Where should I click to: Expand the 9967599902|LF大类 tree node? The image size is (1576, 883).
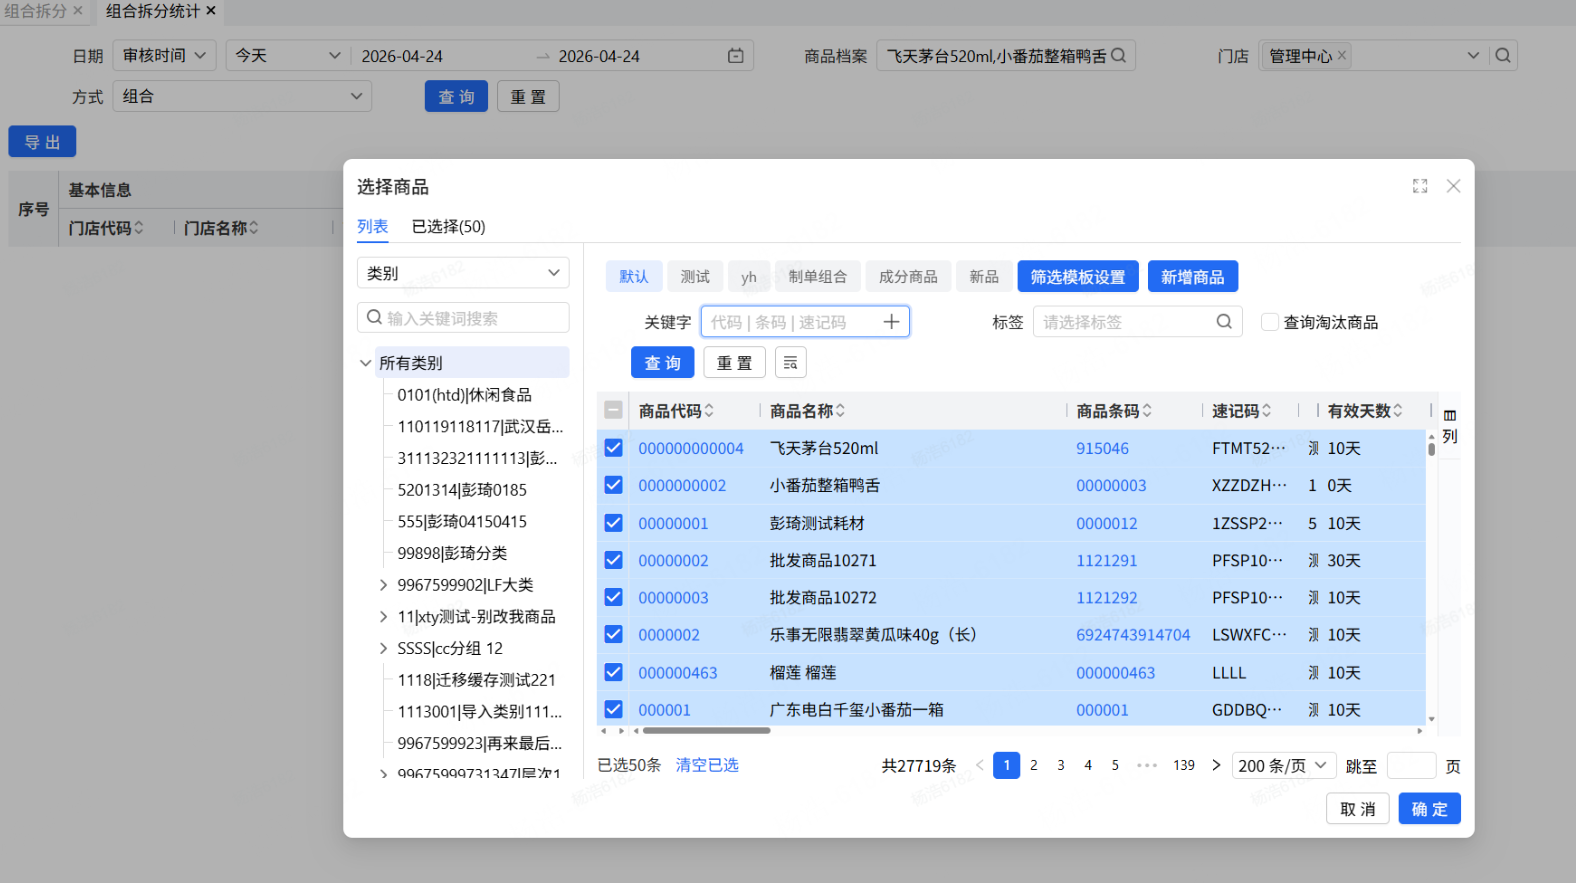(383, 585)
